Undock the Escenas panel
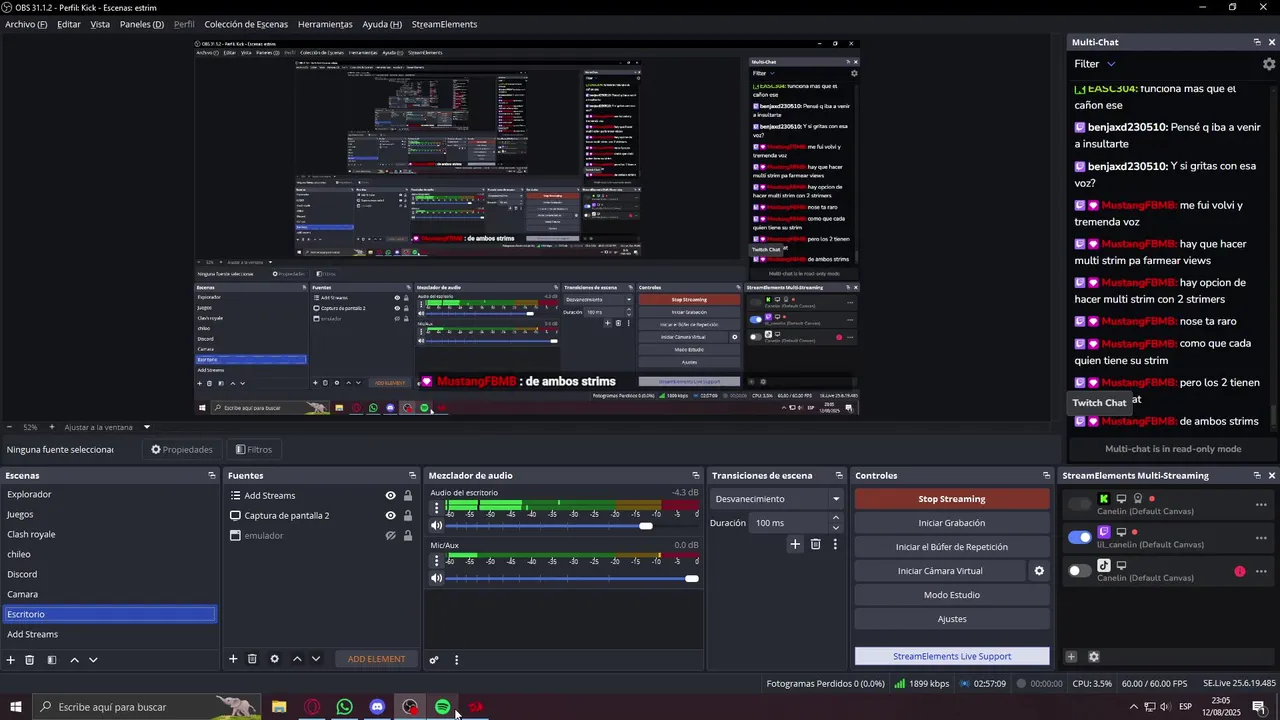 tap(211, 476)
